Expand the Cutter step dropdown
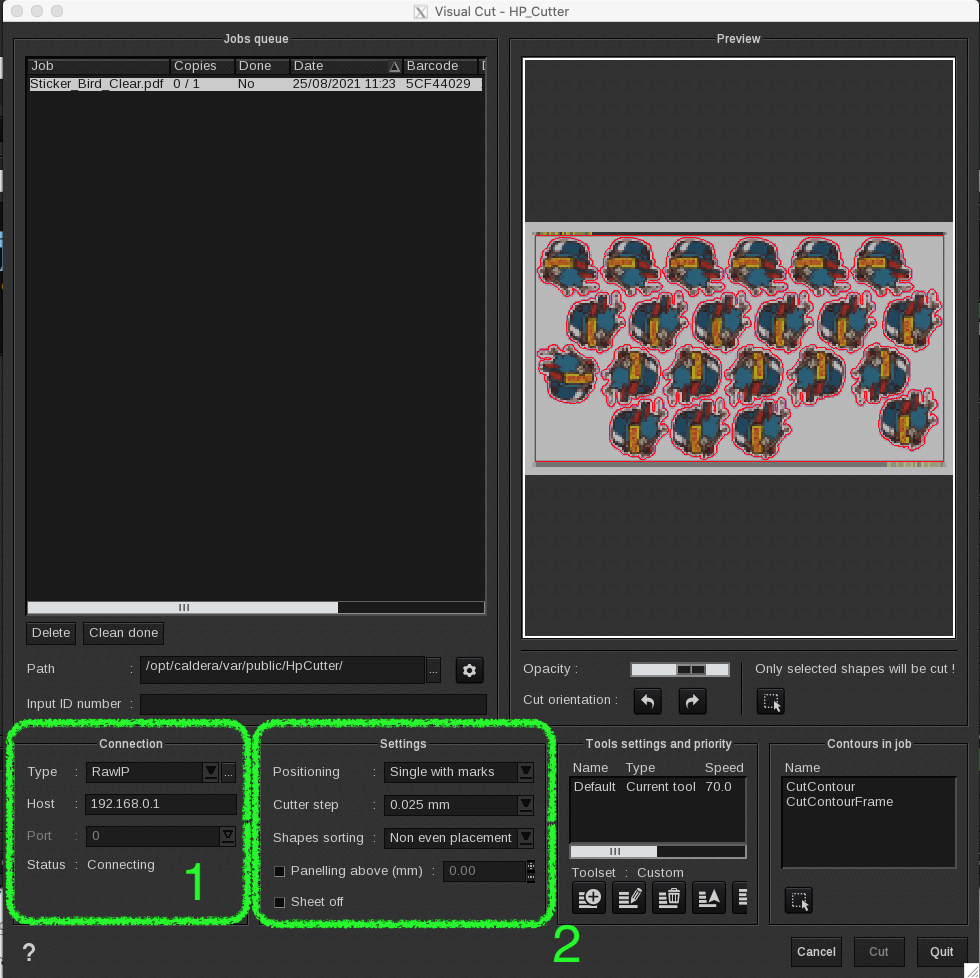The height and width of the screenshot is (978, 980). [x=525, y=805]
